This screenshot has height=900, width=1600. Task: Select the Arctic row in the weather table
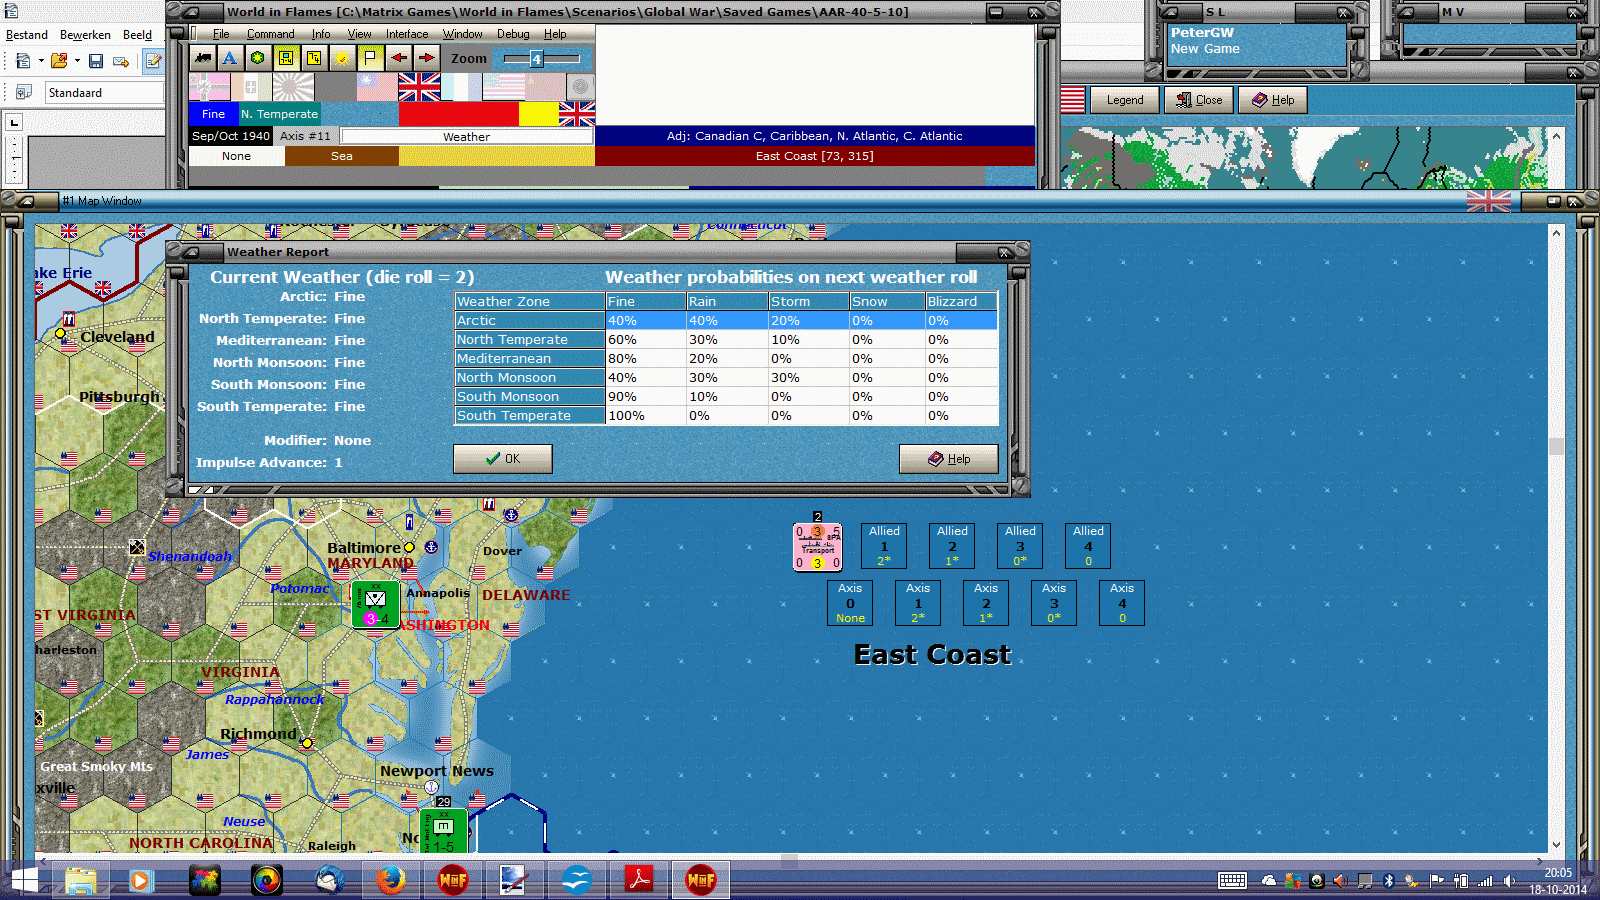726,321
